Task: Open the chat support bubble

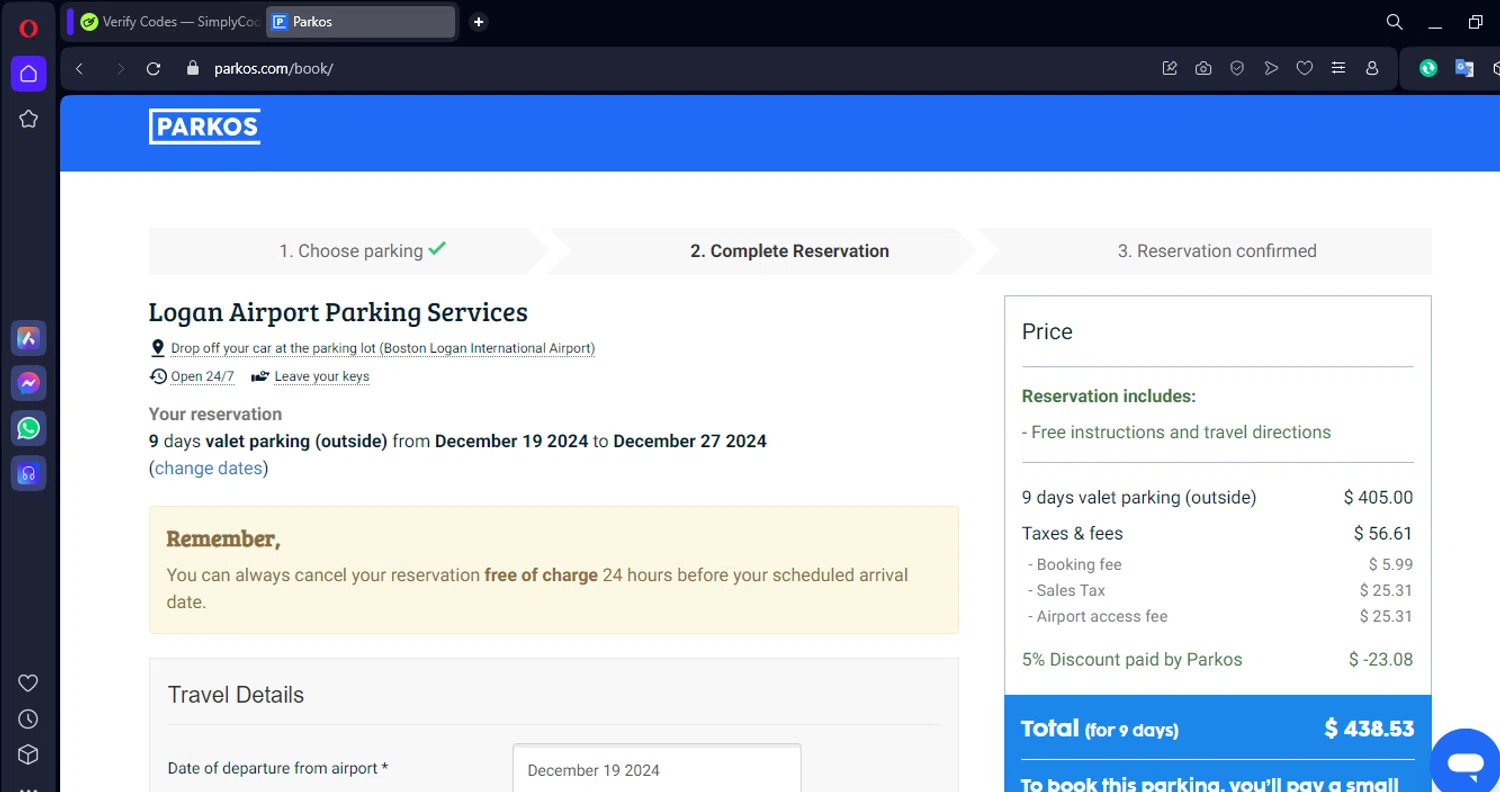Action: (1465, 765)
